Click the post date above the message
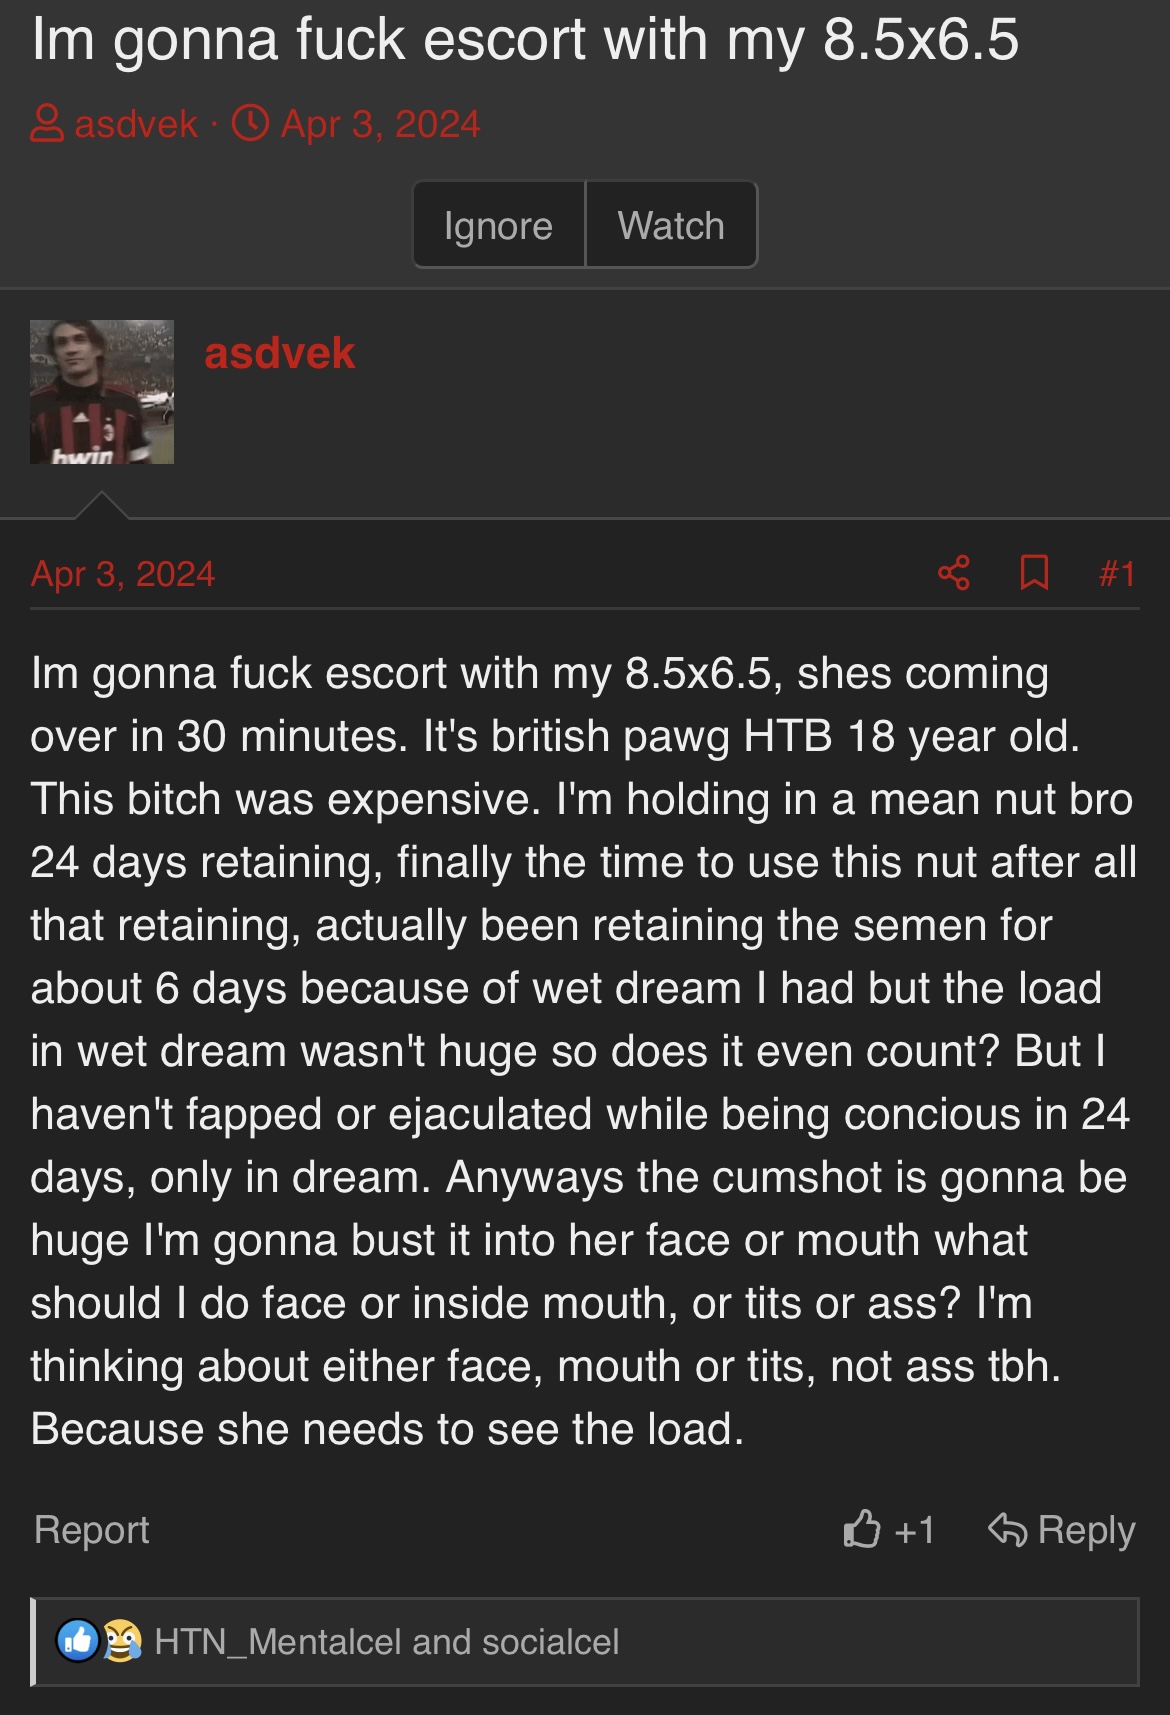 [x=123, y=574]
